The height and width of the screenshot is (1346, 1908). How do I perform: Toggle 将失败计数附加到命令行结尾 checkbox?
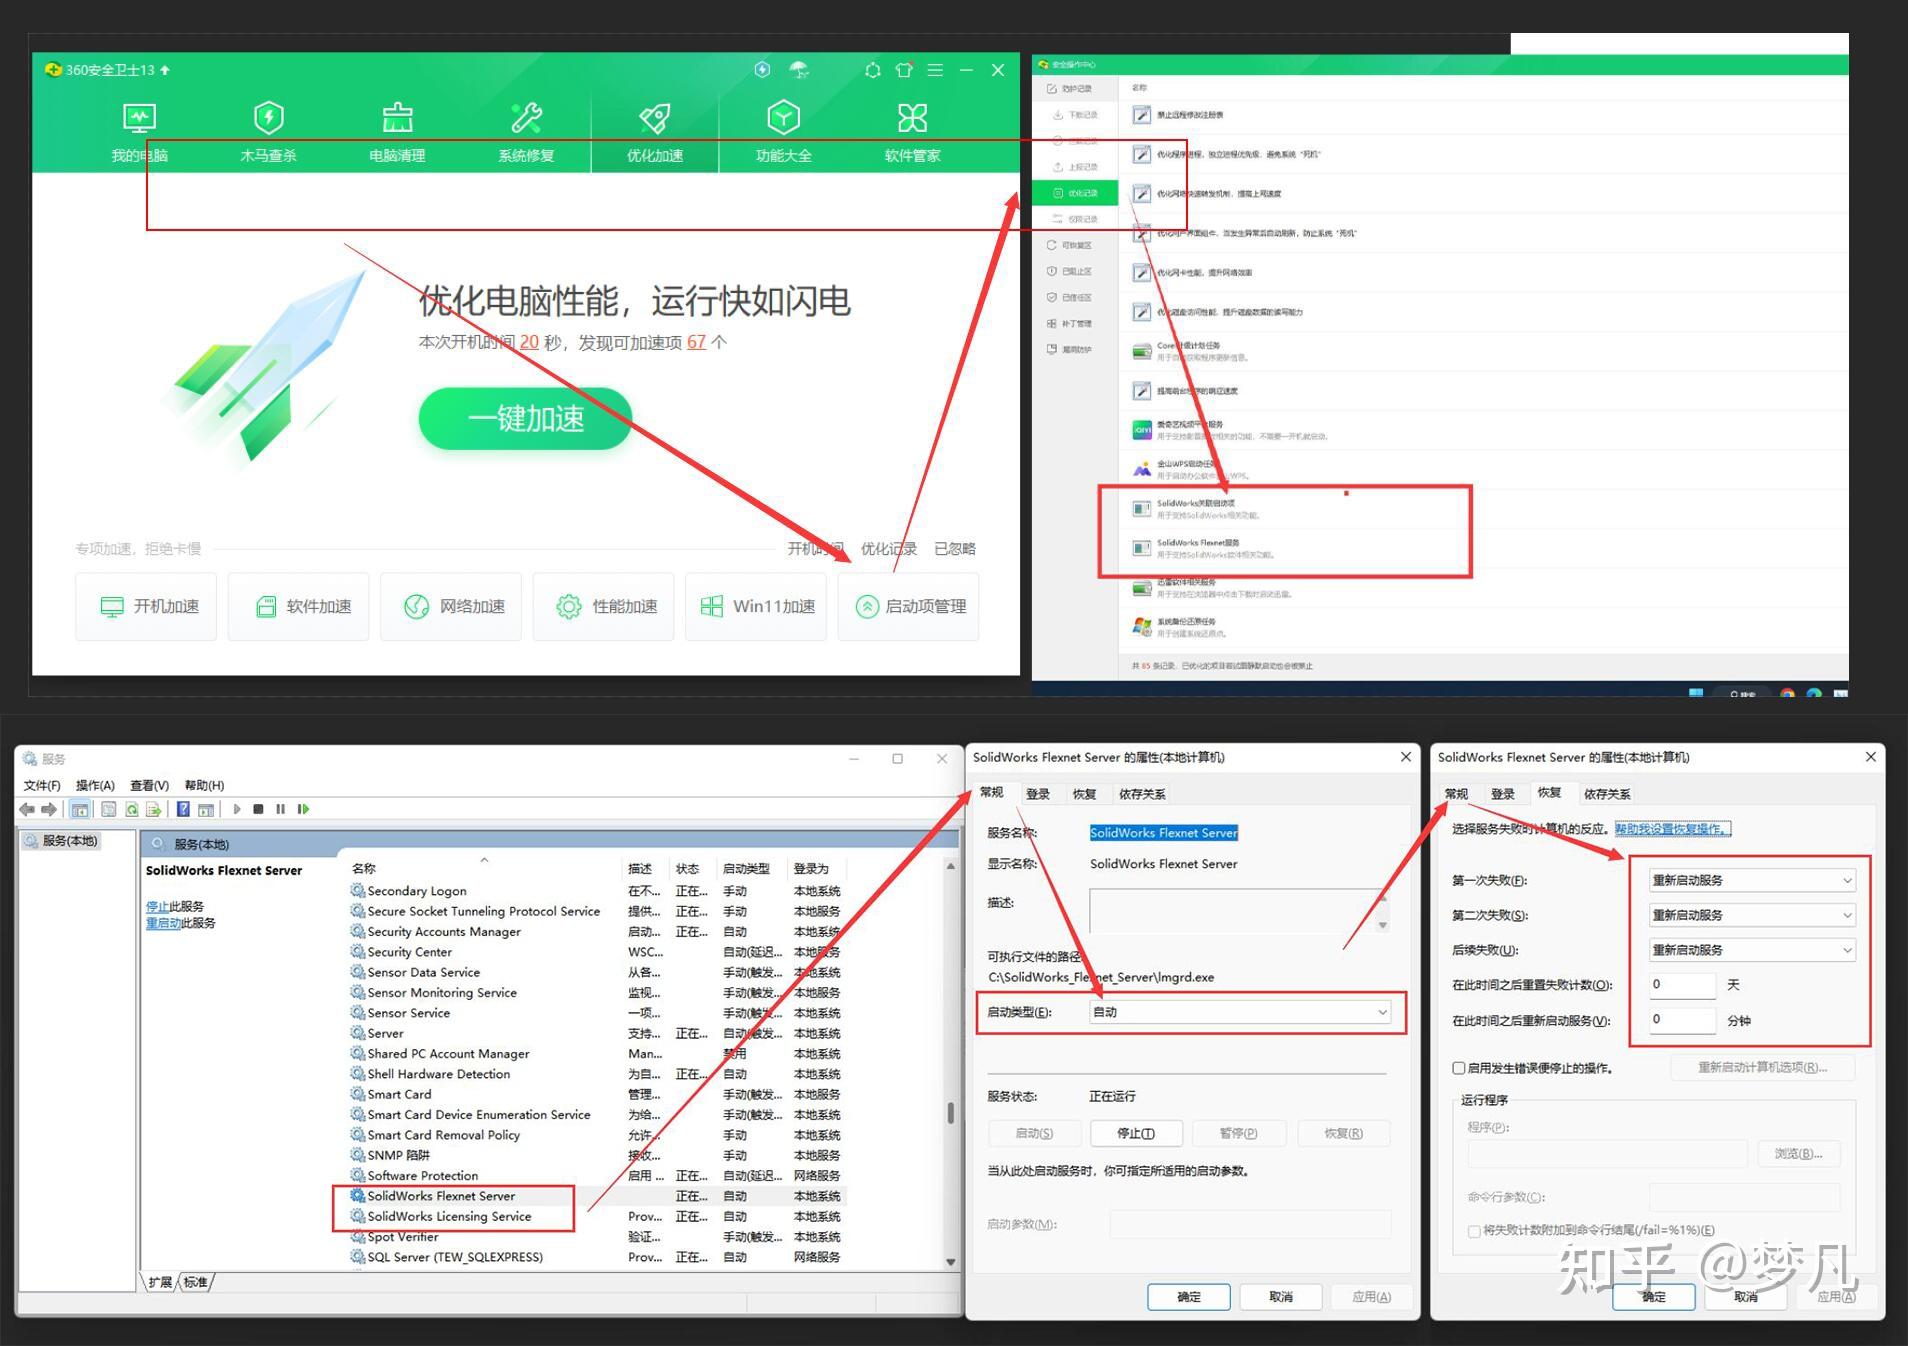click(1474, 1231)
